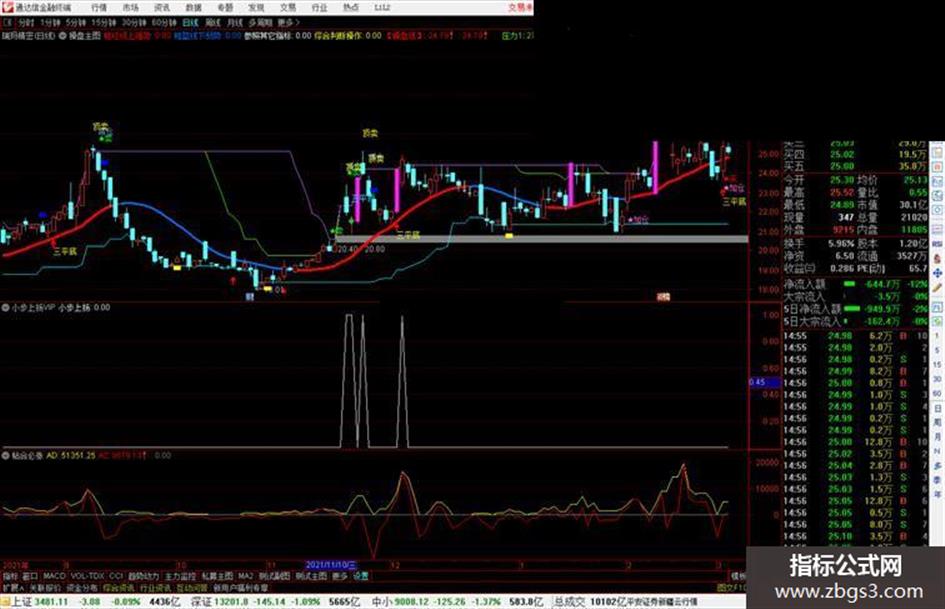Viewport: 945px width, 609px height.
Task: Click 设置 in the bottom indicator bar
Action: pyautogui.click(x=361, y=576)
